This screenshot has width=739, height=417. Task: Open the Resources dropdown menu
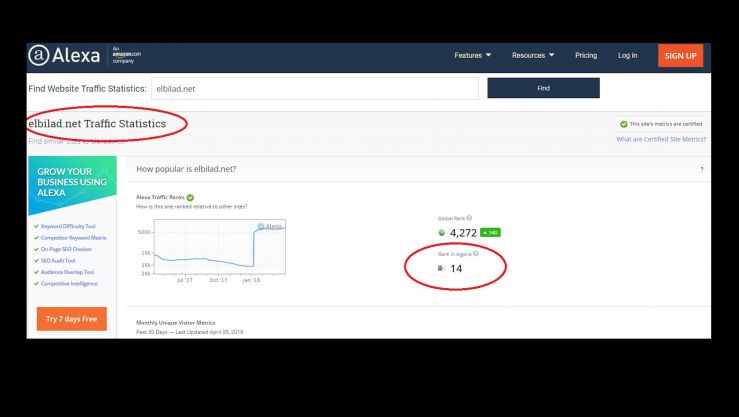[533, 56]
